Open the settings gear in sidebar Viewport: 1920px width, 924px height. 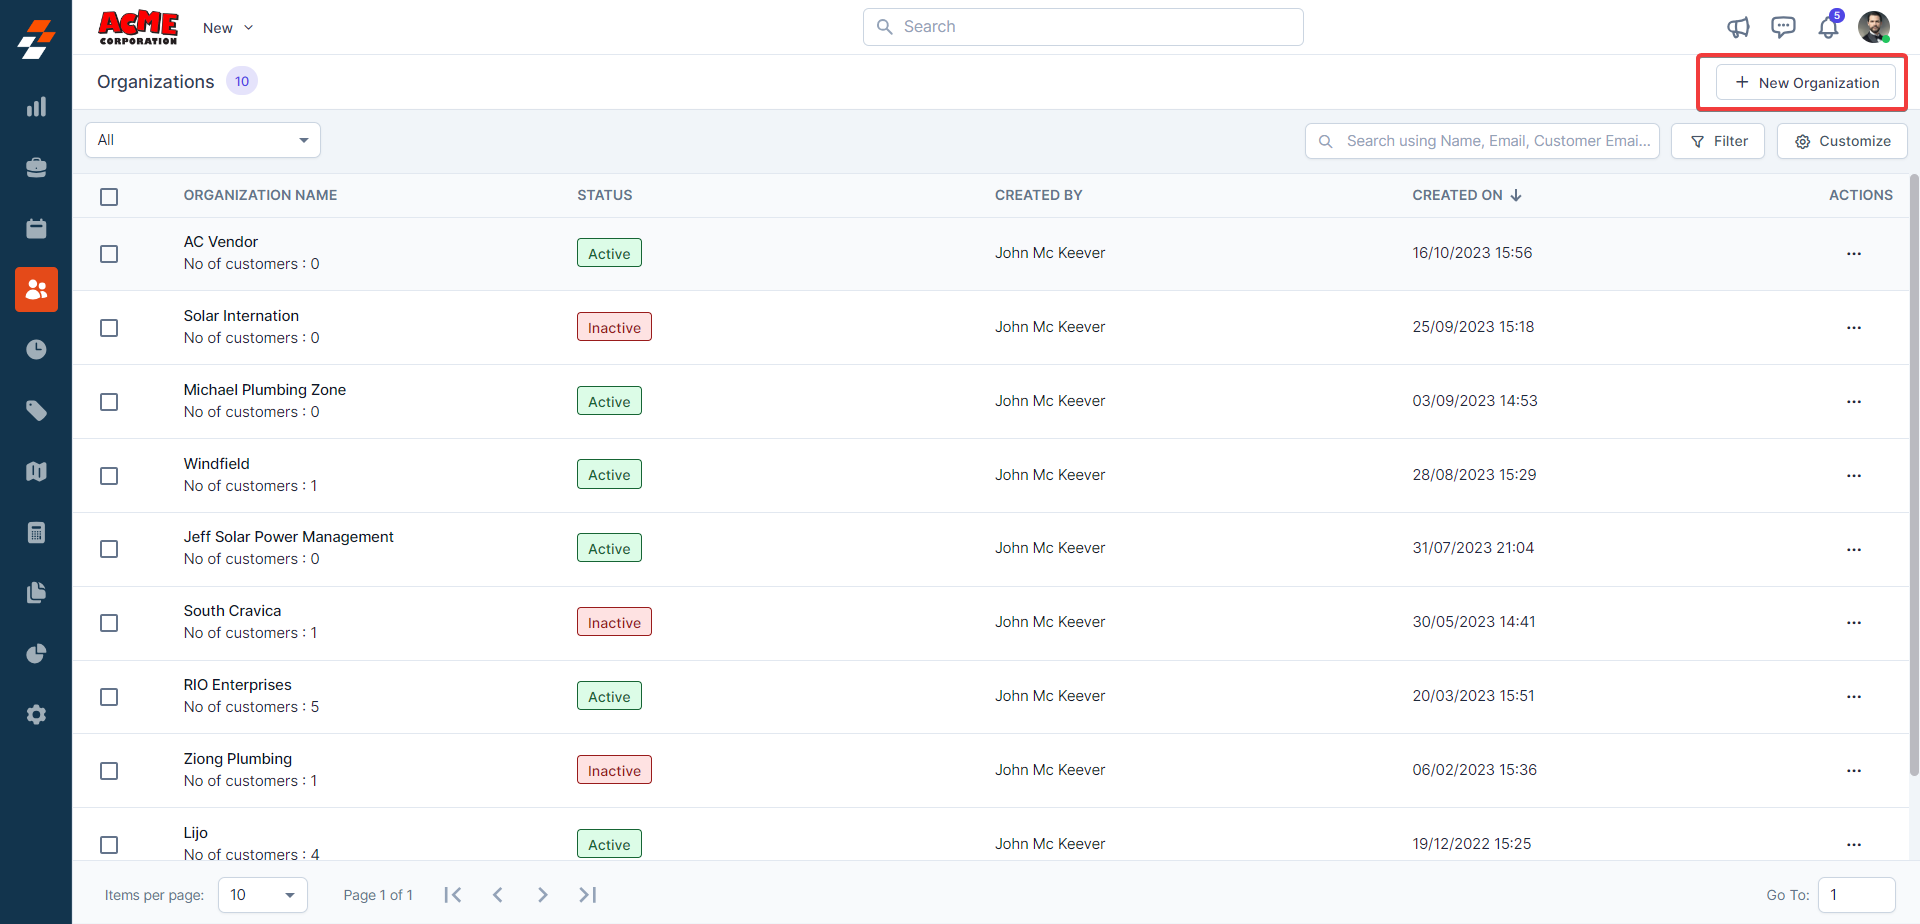coord(36,715)
